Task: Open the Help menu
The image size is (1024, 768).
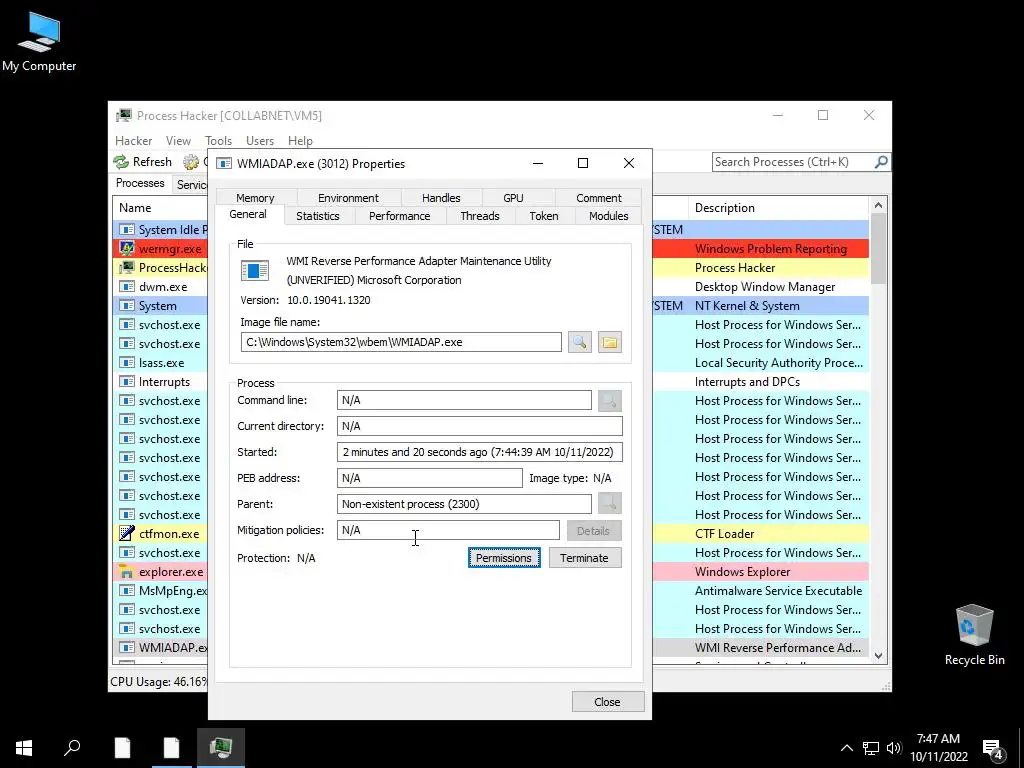Action: coord(300,141)
